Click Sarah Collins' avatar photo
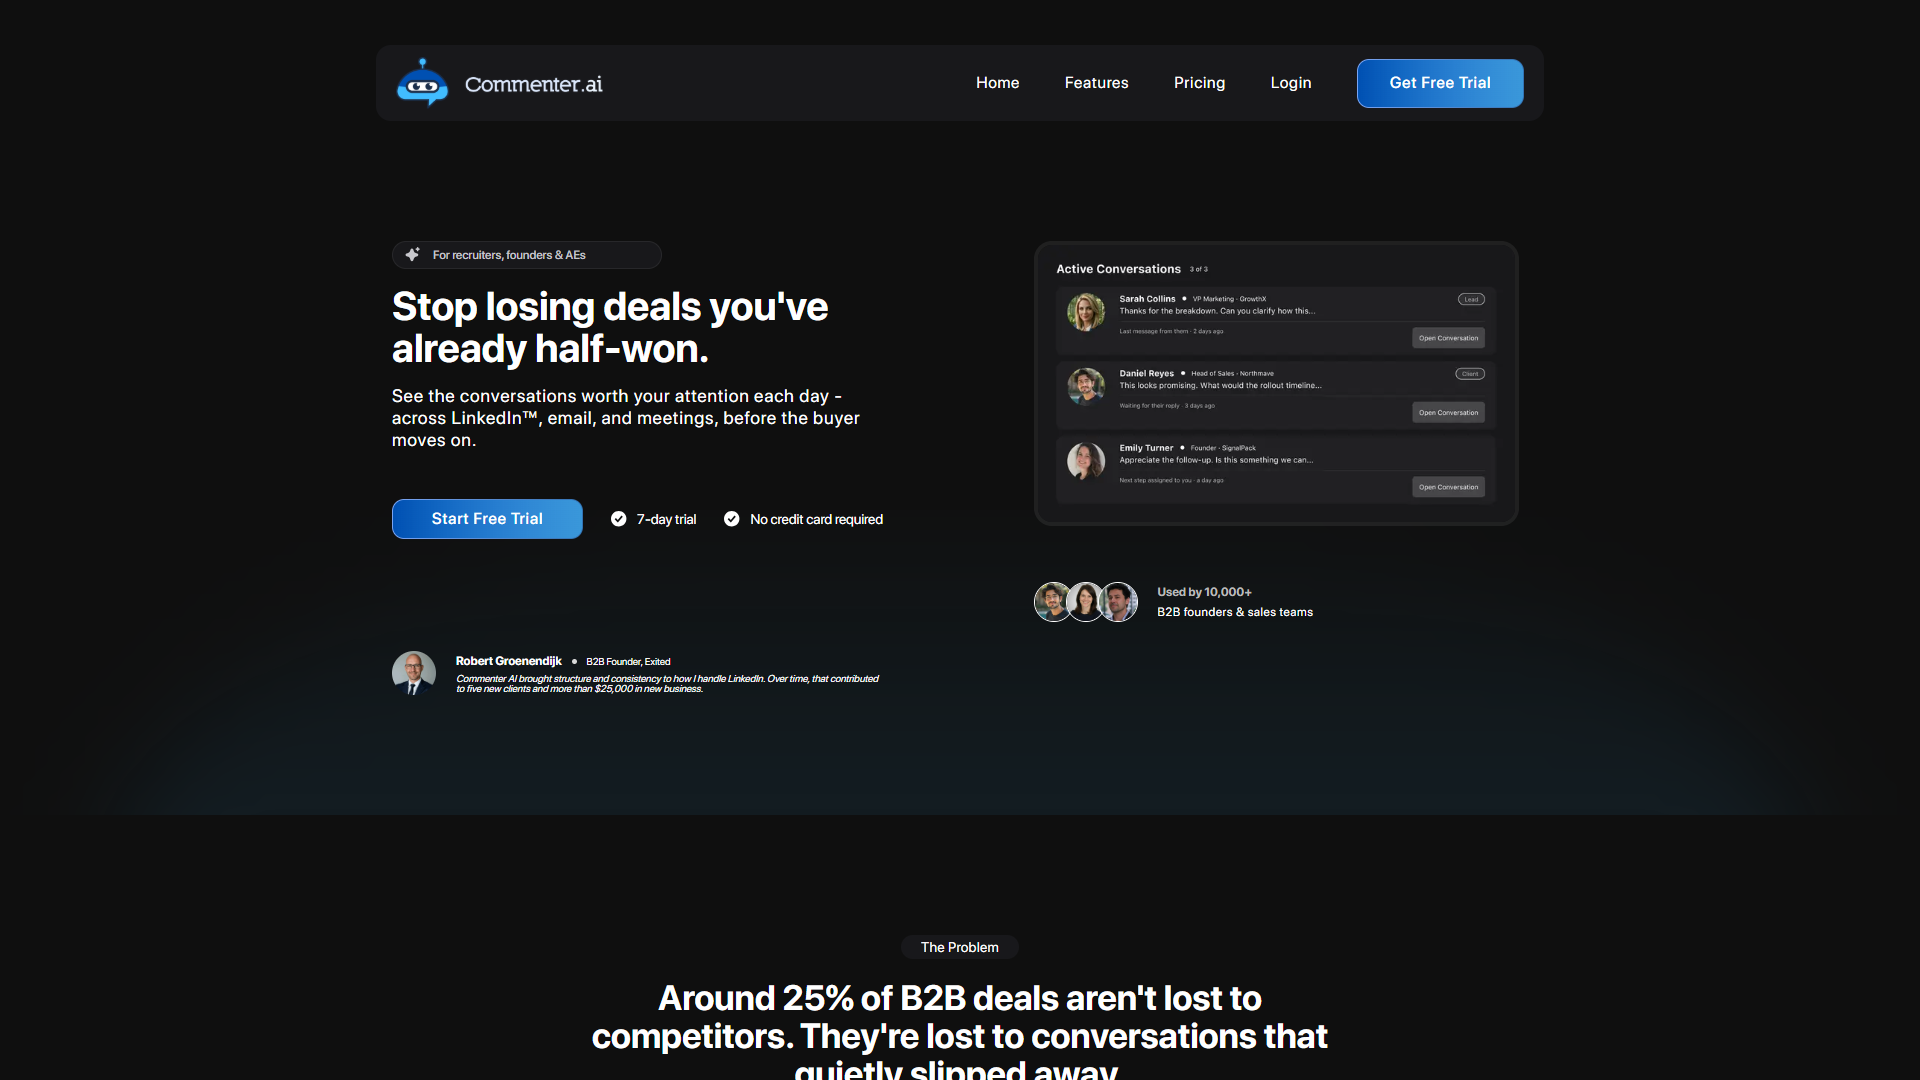The height and width of the screenshot is (1080, 1920). point(1086,312)
